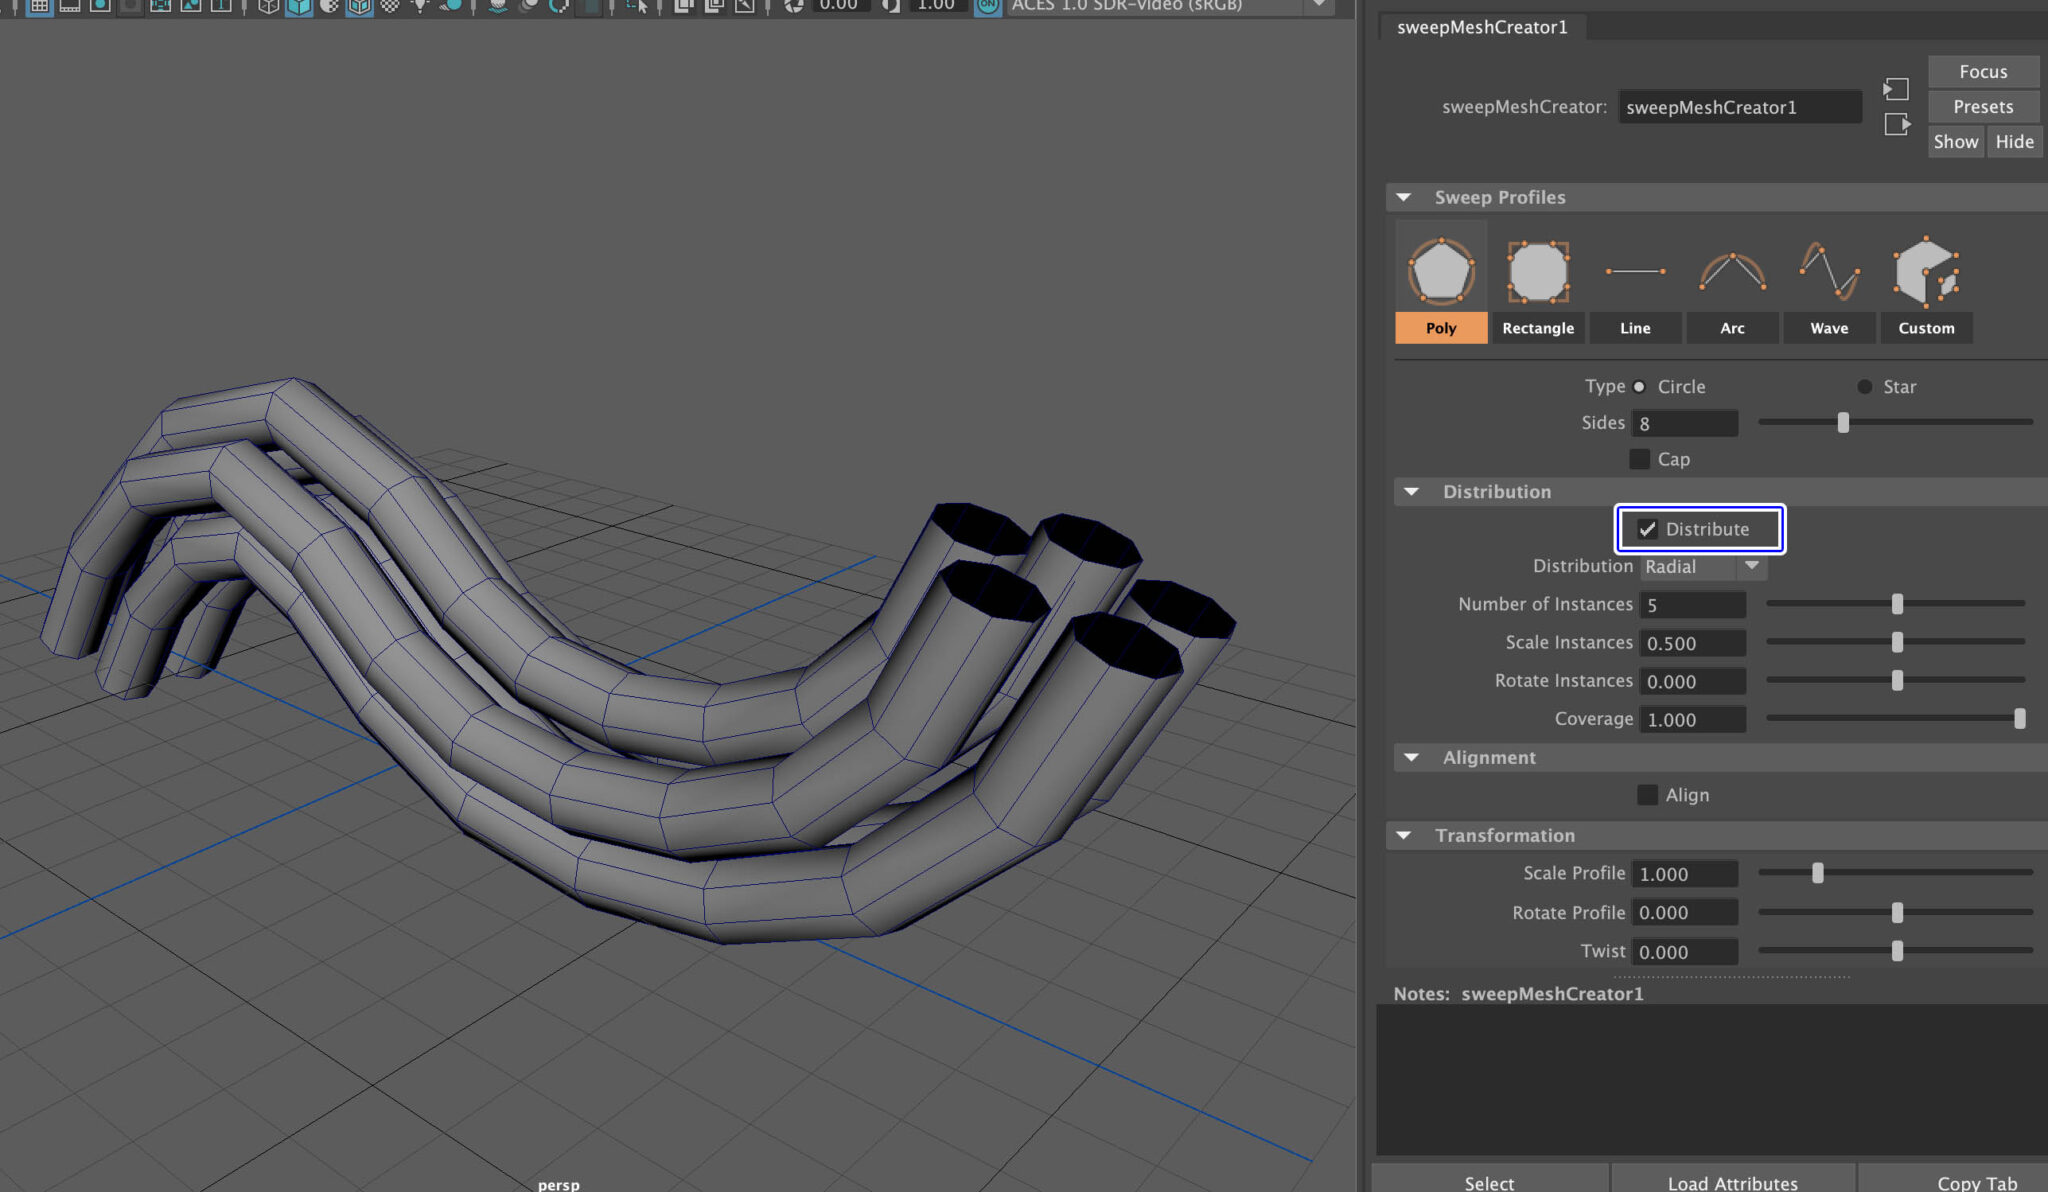The height and width of the screenshot is (1192, 2048).
Task: Uncheck the Distribute checkbox
Action: pos(1648,529)
